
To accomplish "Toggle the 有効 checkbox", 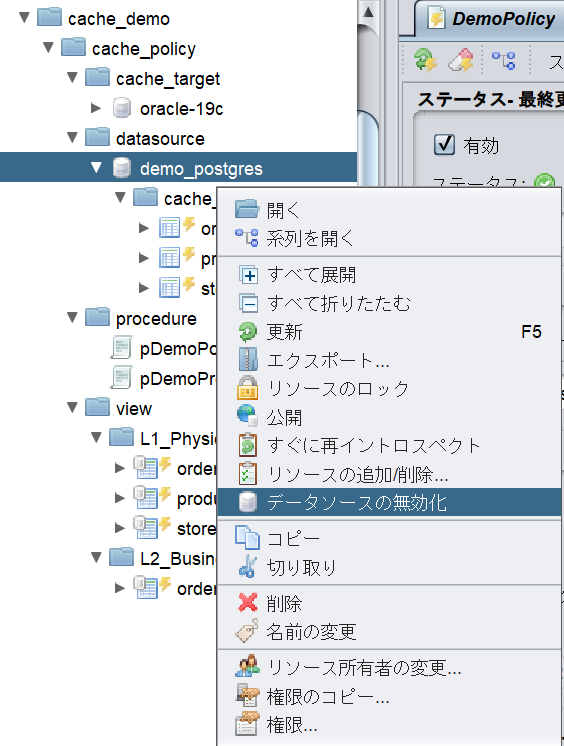I will click(445, 145).
